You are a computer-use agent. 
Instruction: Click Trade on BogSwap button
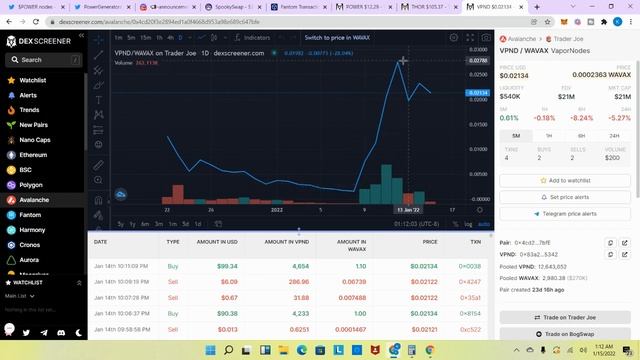click(x=565, y=334)
